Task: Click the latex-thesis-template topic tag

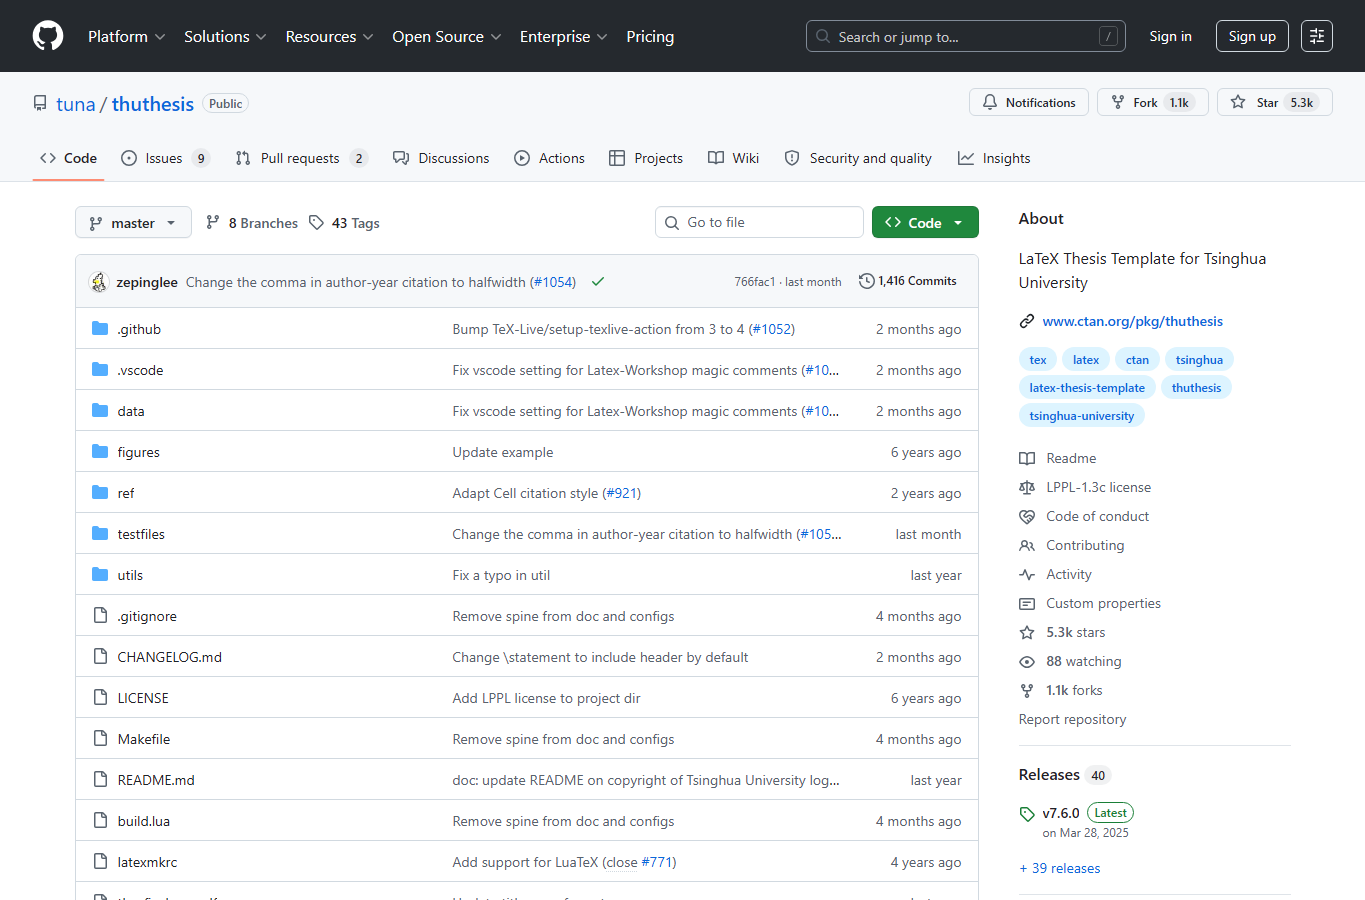Action: (x=1087, y=387)
